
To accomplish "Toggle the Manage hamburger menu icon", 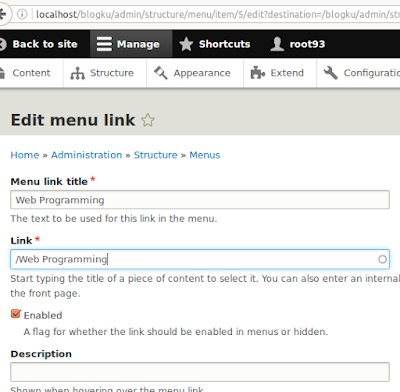I will click(104, 44).
